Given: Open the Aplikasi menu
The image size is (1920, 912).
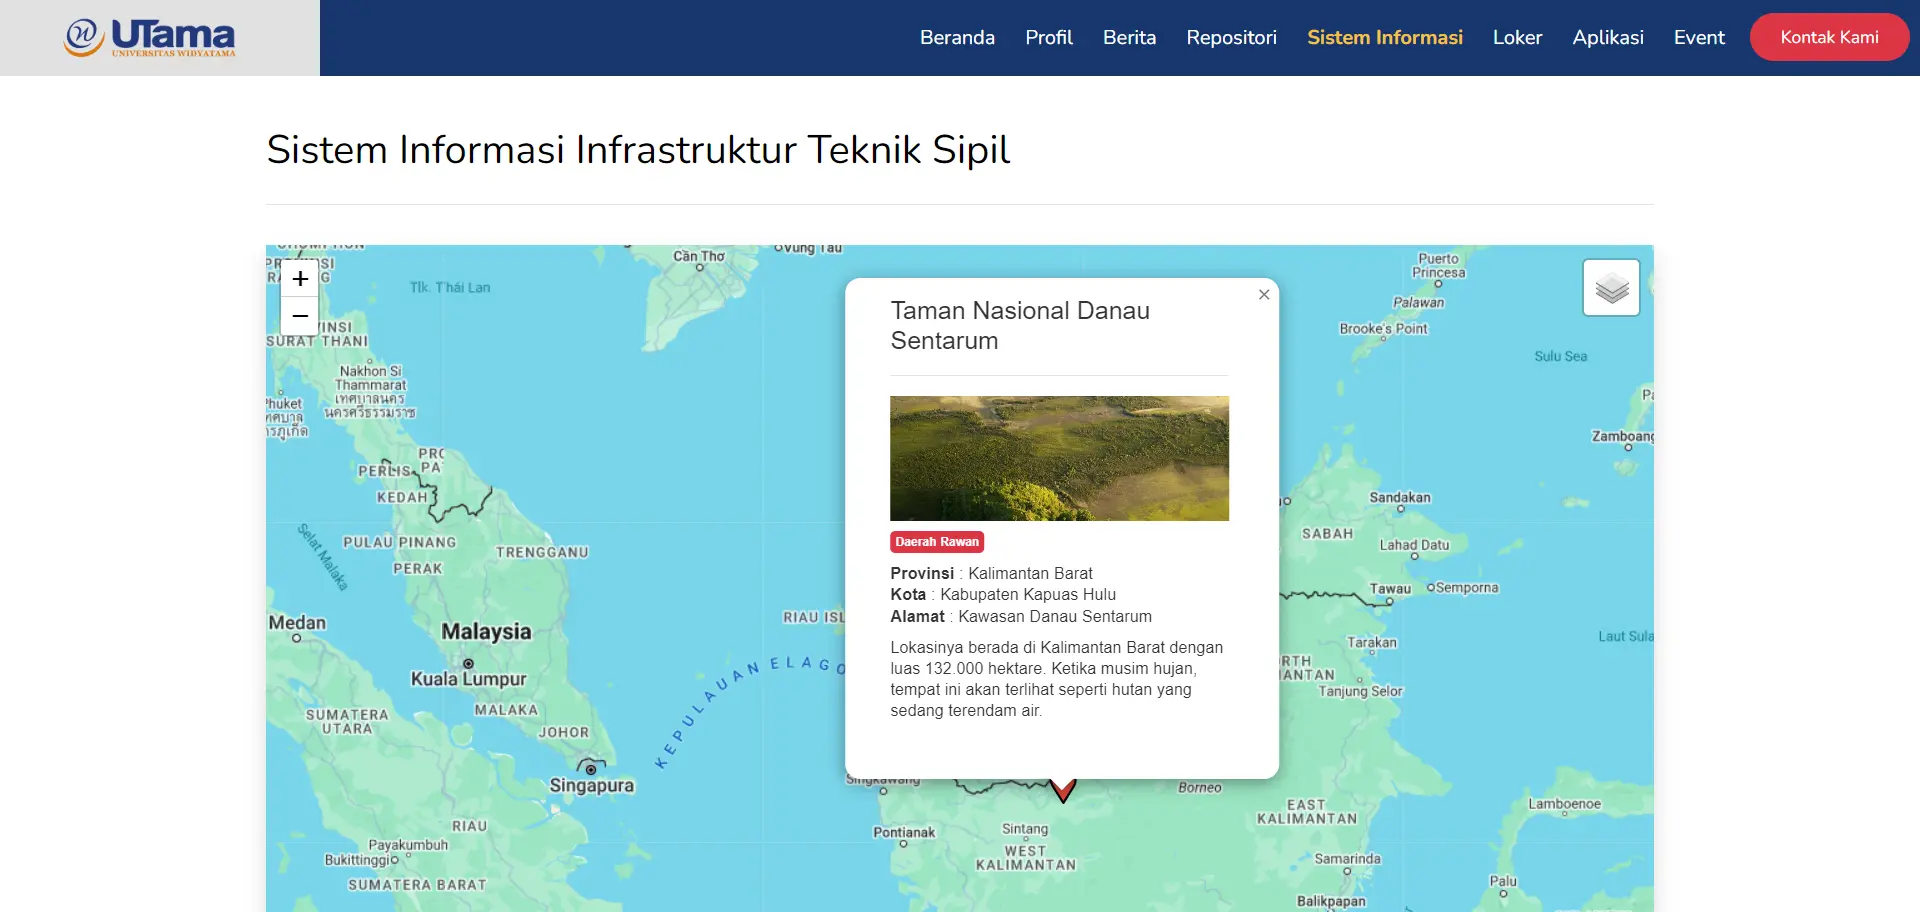Looking at the screenshot, I should (x=1607, y=38).
